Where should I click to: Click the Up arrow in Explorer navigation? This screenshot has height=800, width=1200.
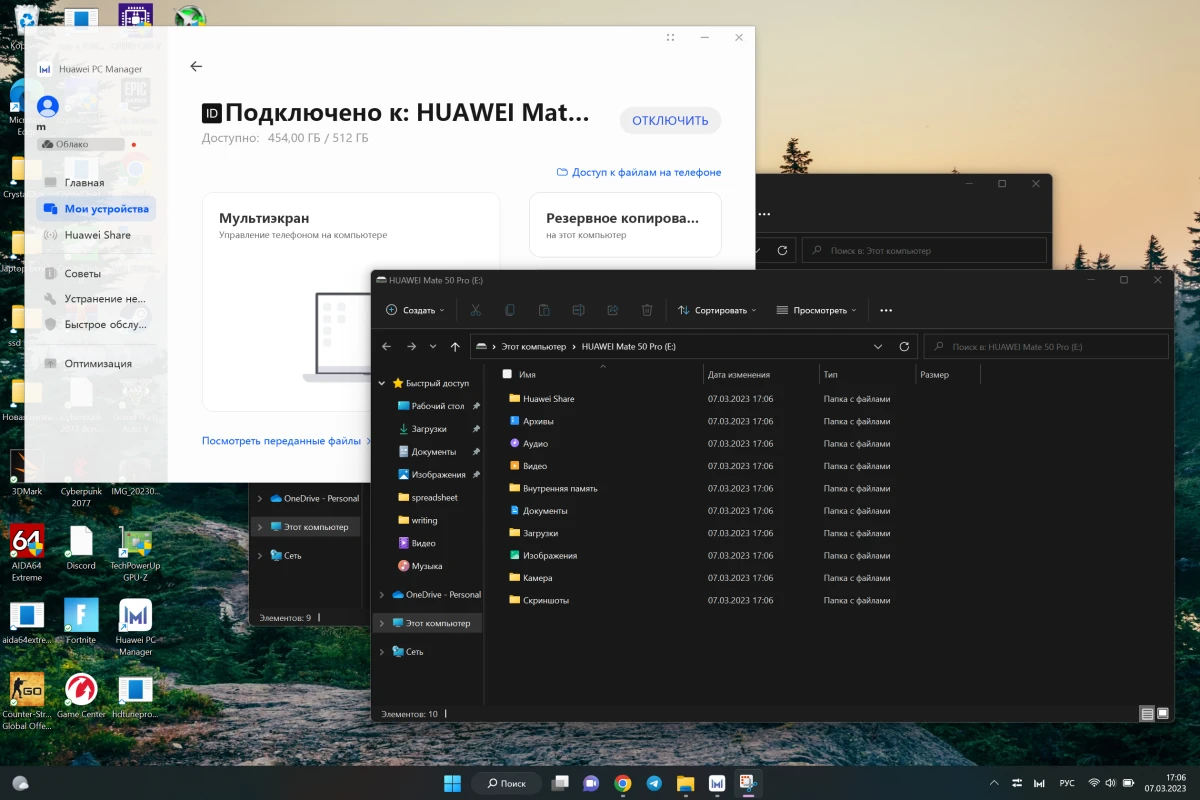[x=455, y=346]
